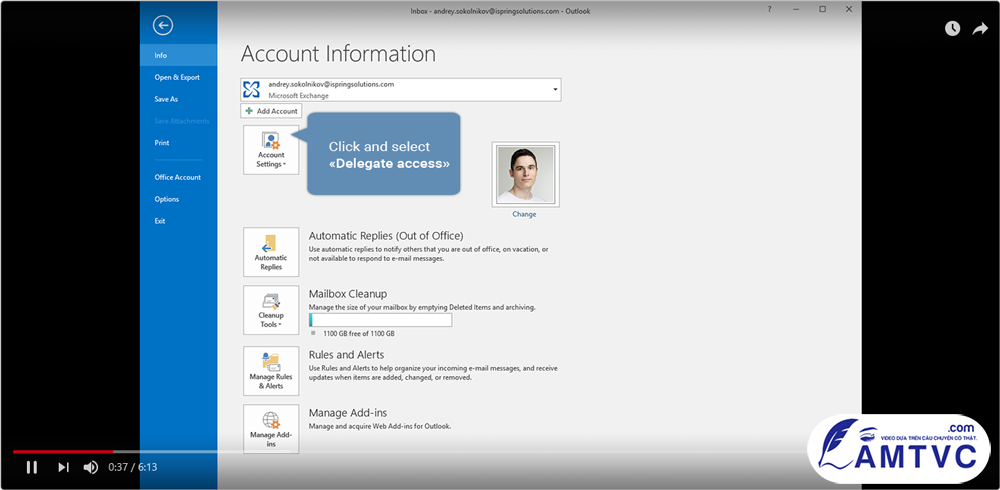Mute the video volume
1000x490 pixels.
pos(91,467)
